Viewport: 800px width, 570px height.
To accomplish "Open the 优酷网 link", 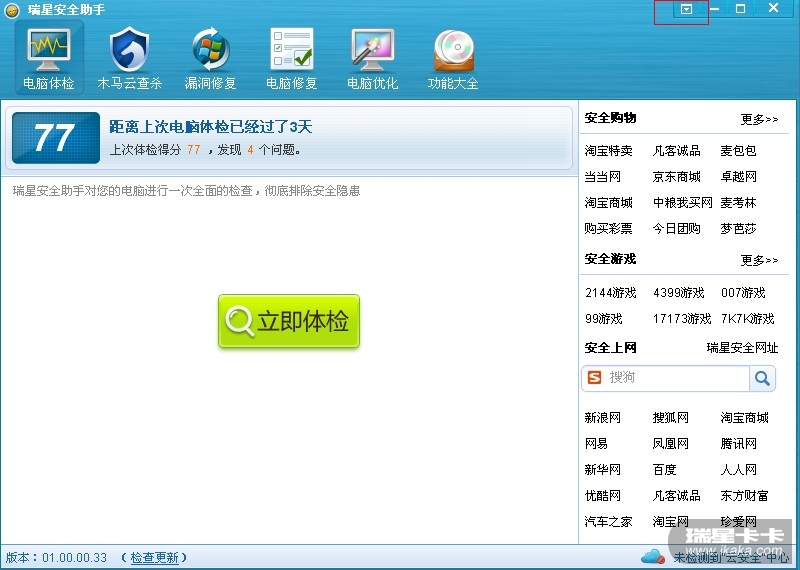I will pyautogui.click(x=603, y=496).
